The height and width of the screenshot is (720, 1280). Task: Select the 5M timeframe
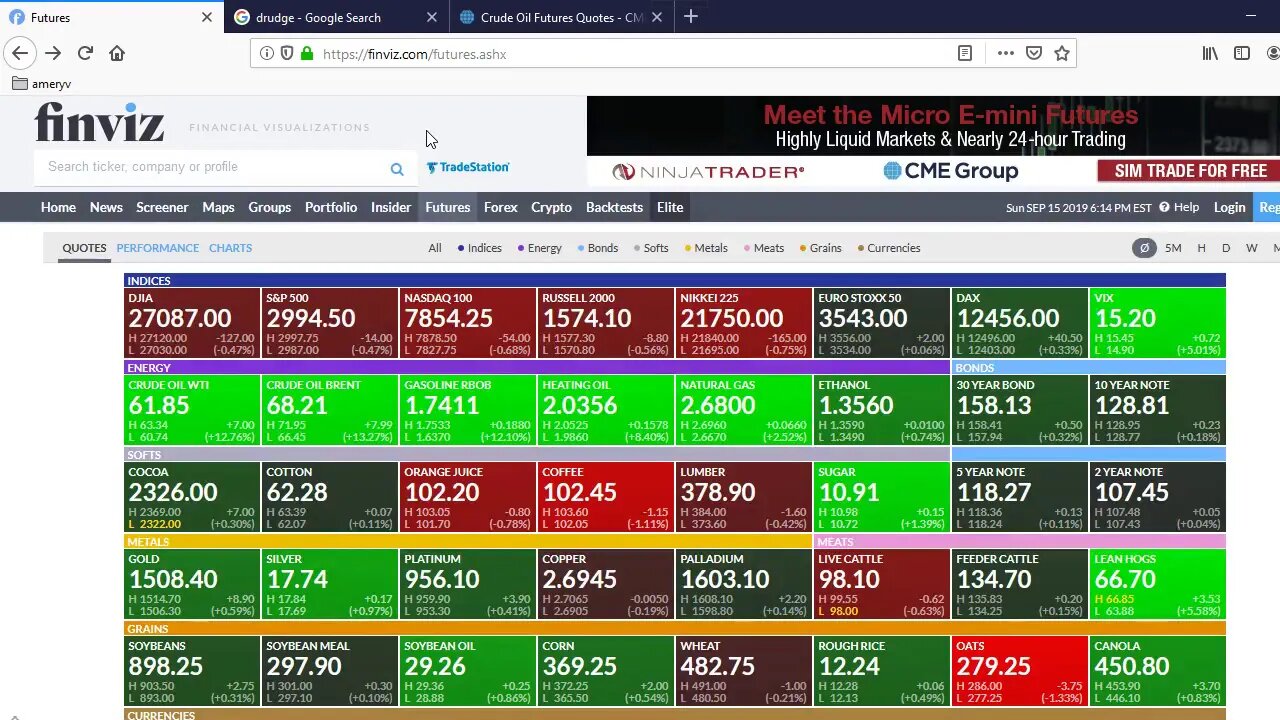pos(1173,248)
